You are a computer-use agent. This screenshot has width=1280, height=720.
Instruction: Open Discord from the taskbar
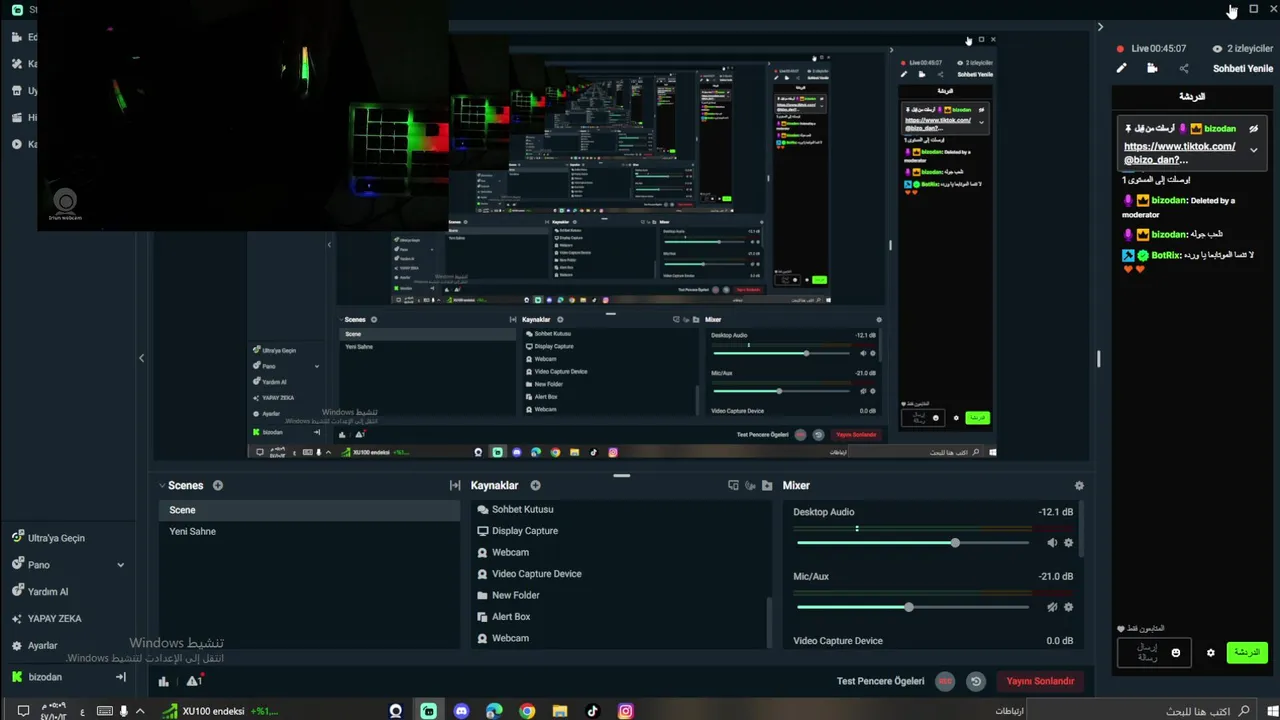[461, 711]
